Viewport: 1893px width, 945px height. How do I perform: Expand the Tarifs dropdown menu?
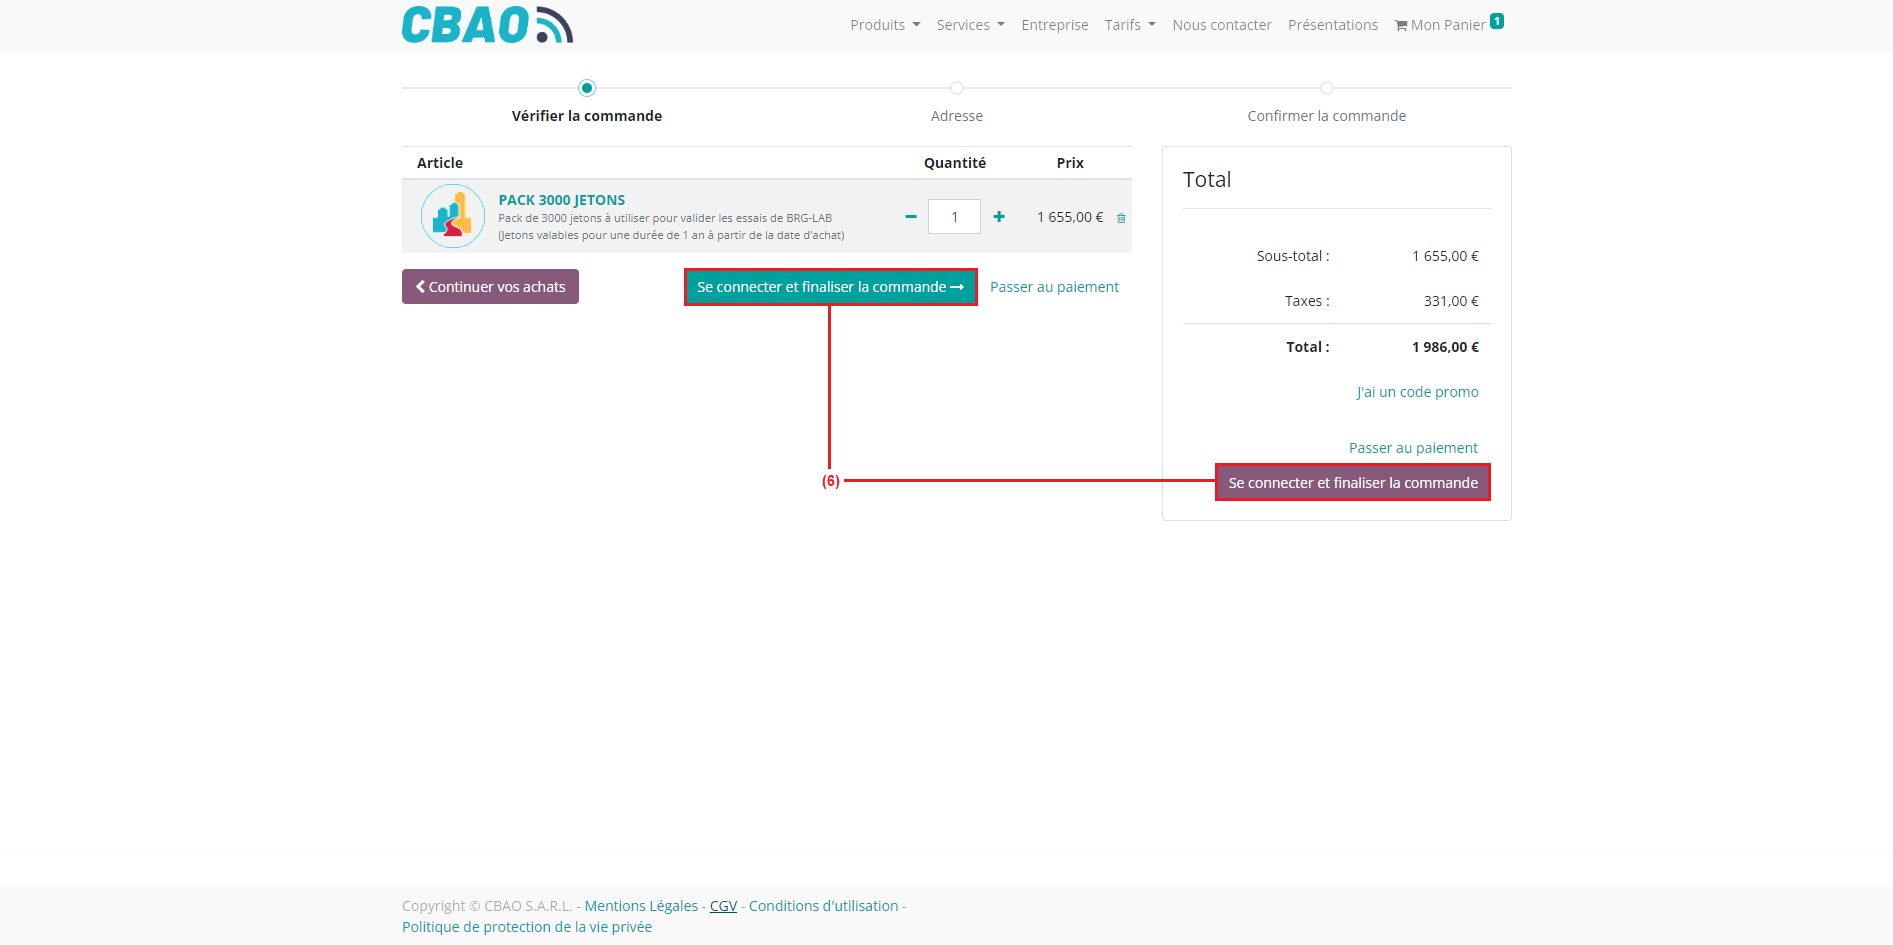tap(1130, 25)
